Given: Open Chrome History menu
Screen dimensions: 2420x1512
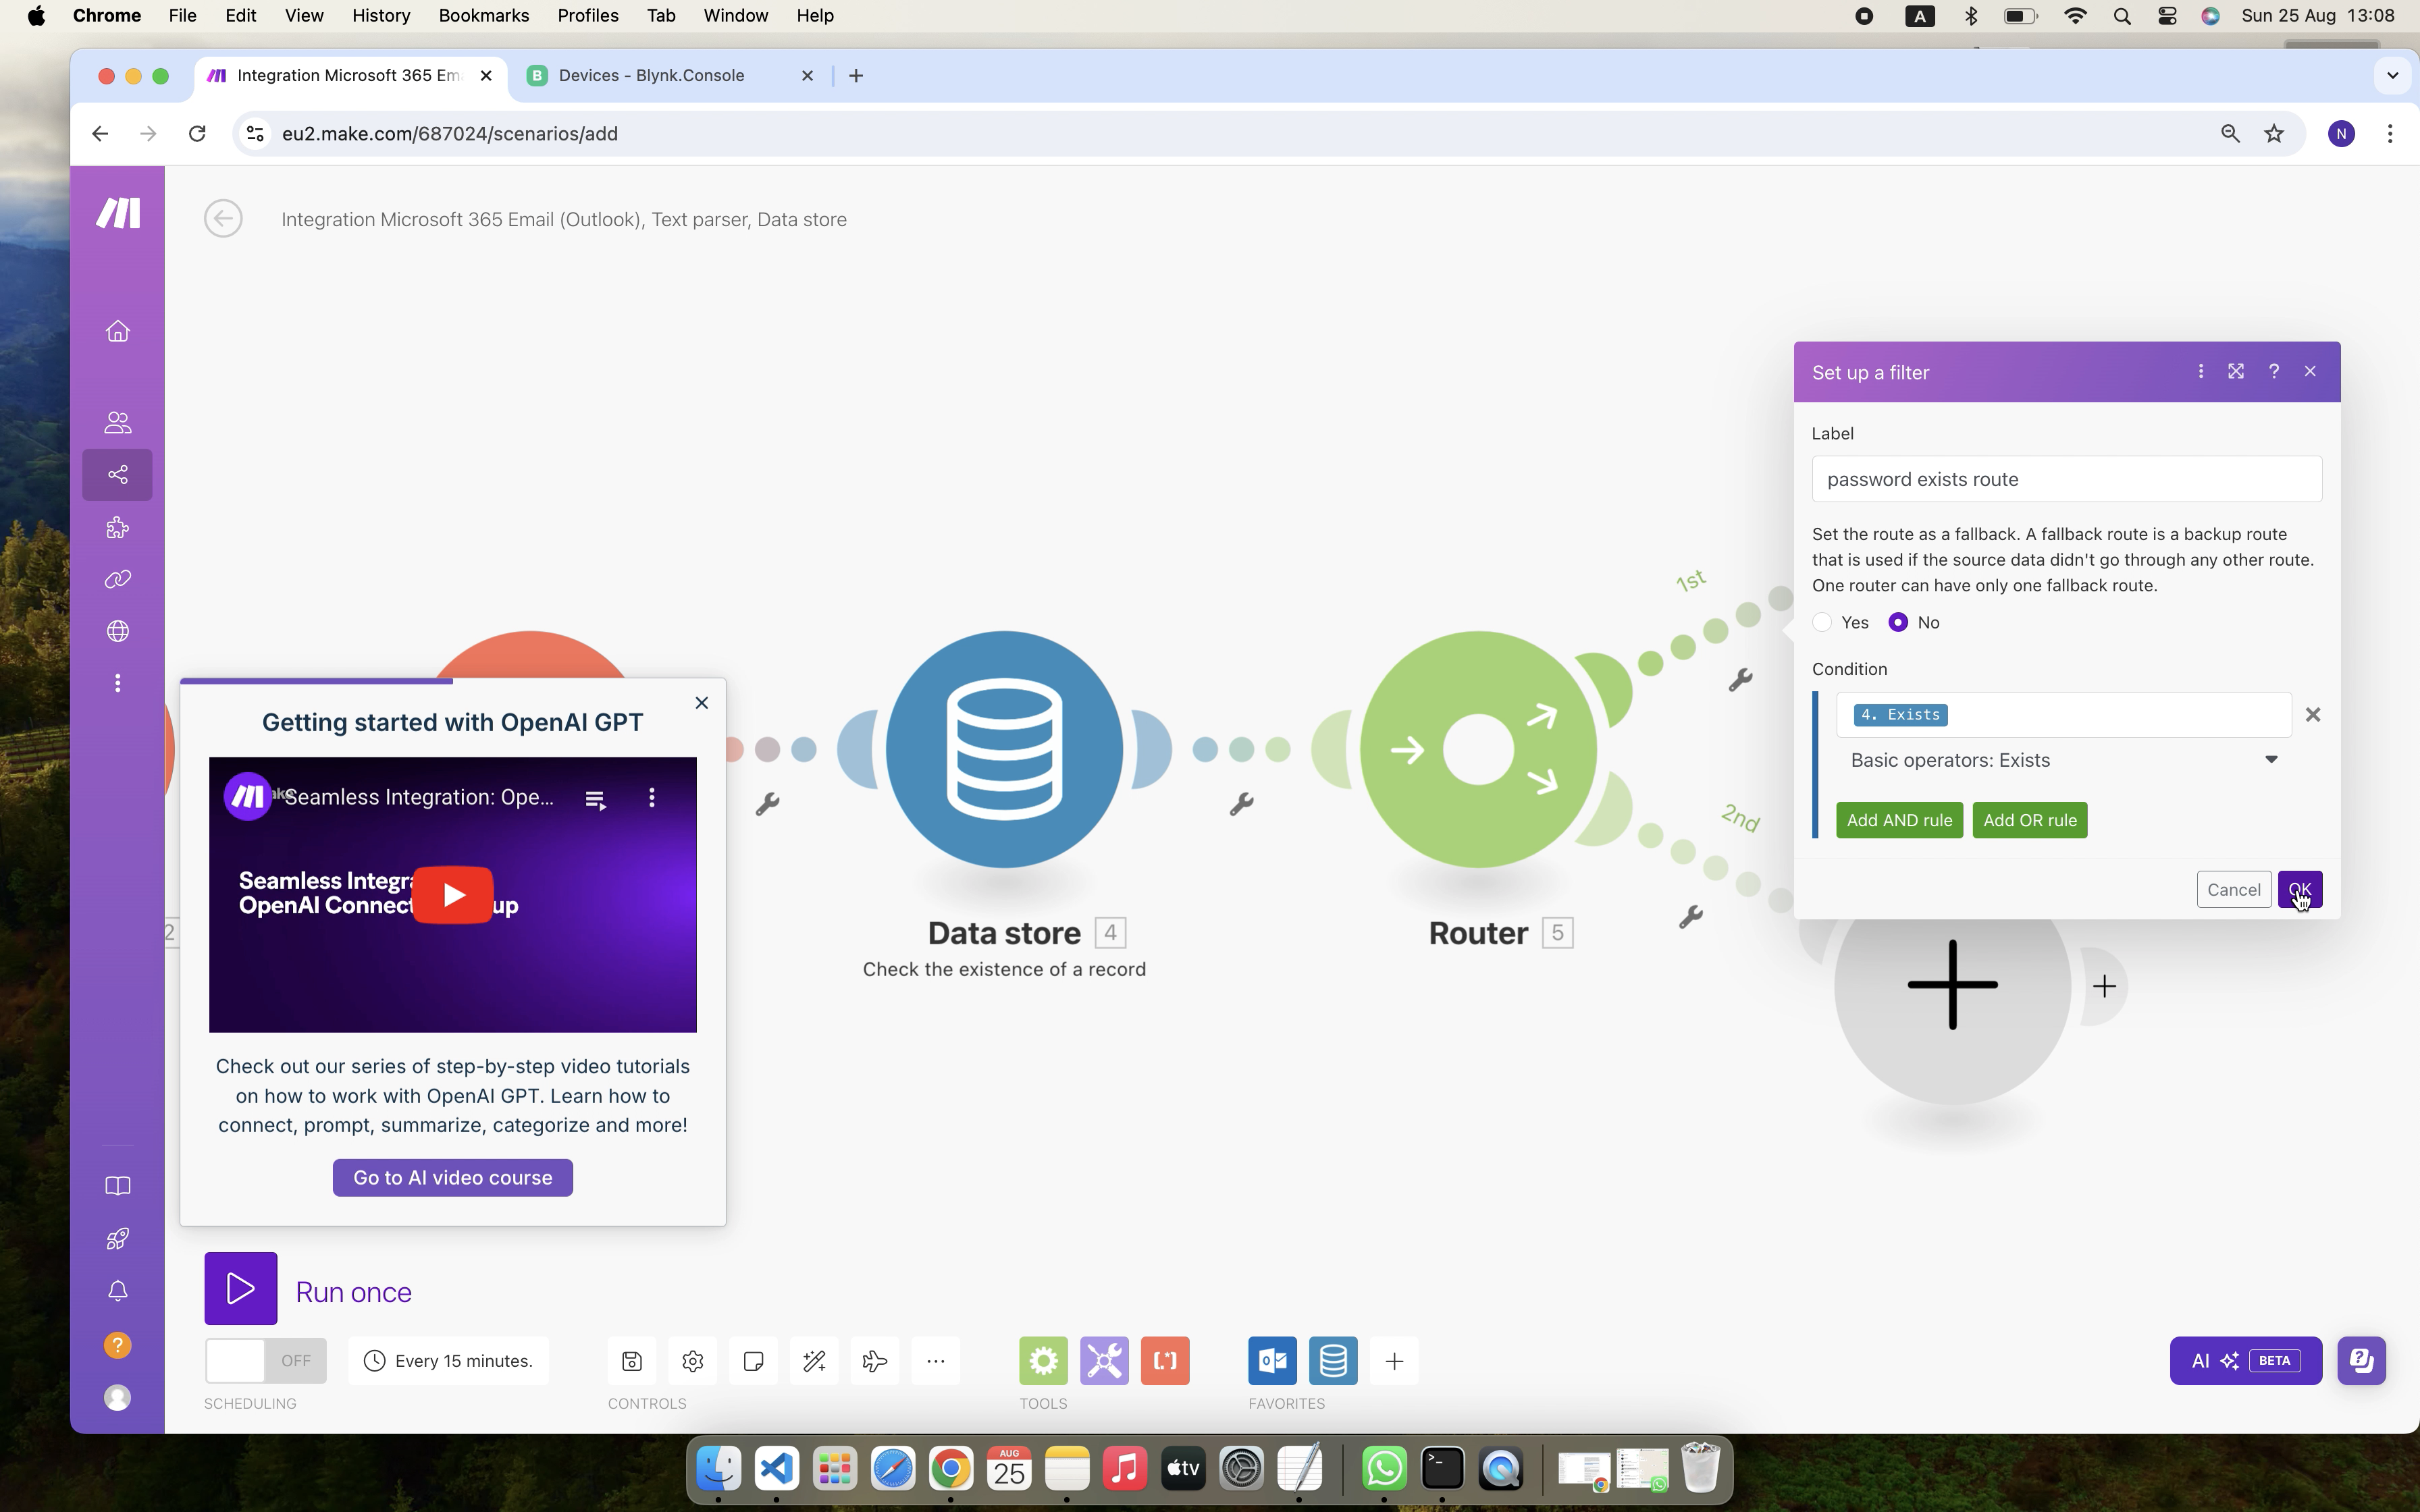Looking at the screenshot, I should 381,16.
